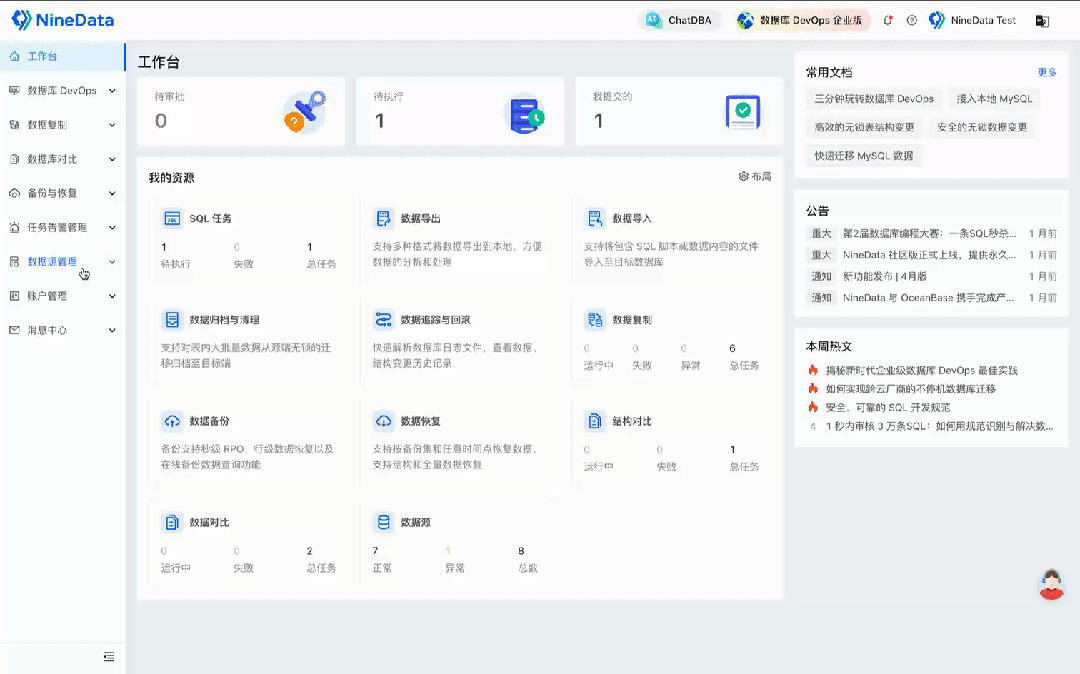
Task: Open 接入本地 MySQL document
Action: click(x=995, y=98)
